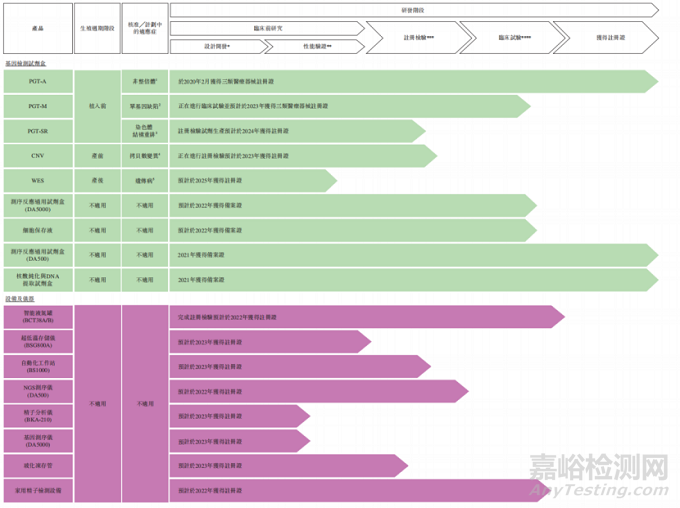Click the 生殖週期階段 column header
Image resolution: width=680 pixels, height=508 pixels.
pos(97,29)
